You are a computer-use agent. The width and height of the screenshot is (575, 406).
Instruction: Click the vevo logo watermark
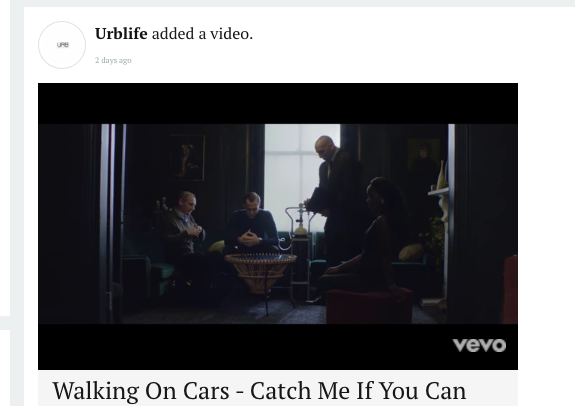pyautogui.click(x=479, y=345)
